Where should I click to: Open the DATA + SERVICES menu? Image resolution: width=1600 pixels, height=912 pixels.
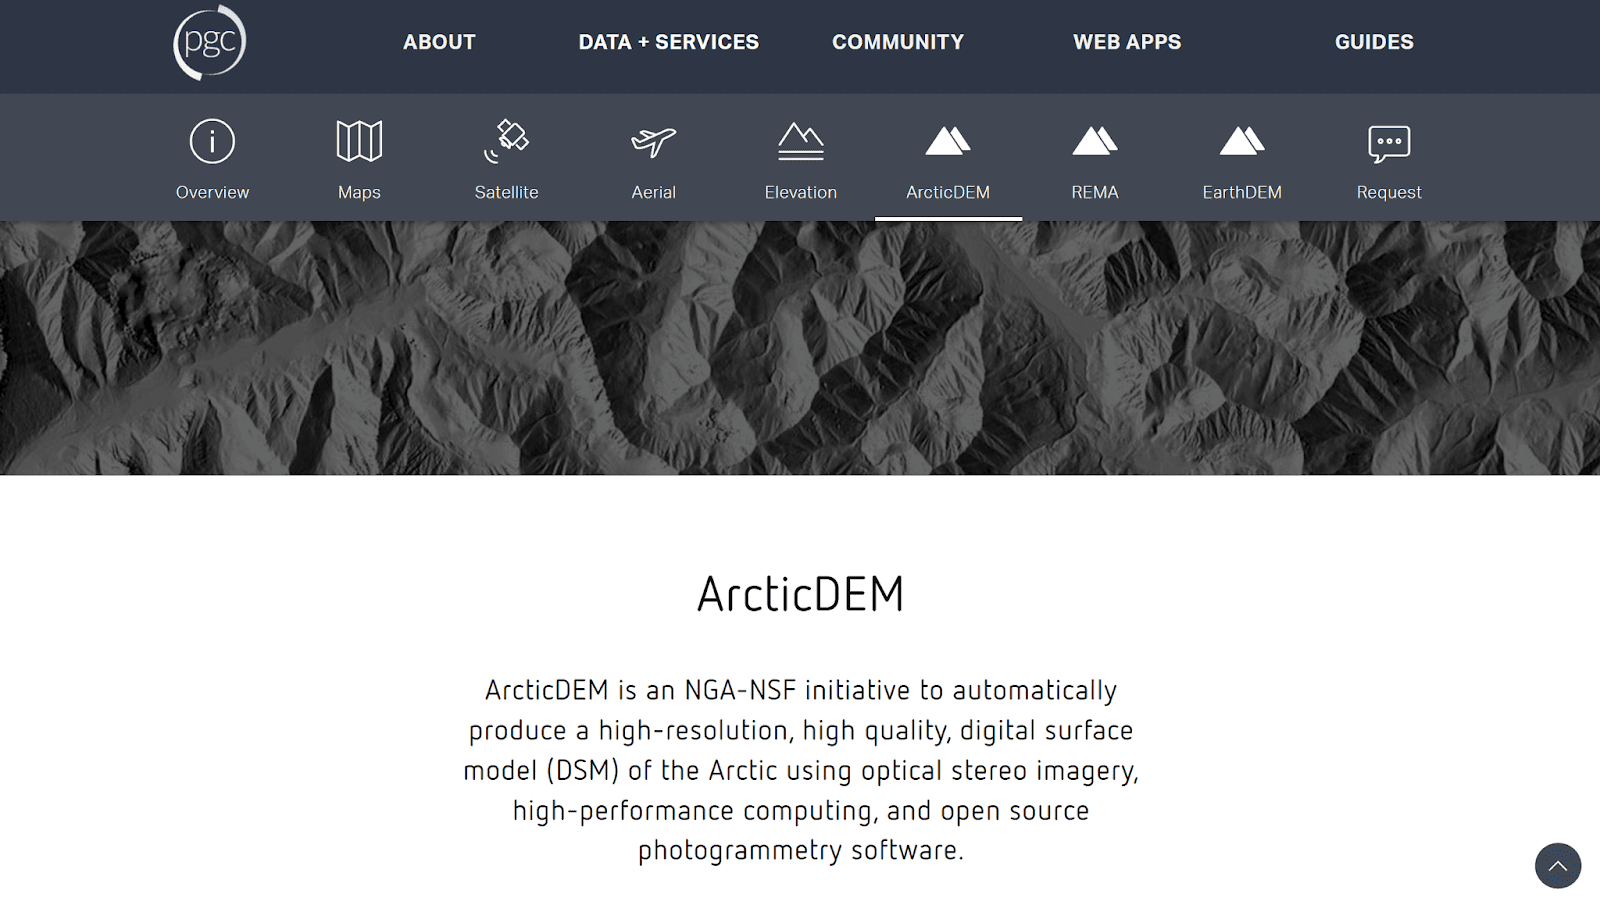668,42
